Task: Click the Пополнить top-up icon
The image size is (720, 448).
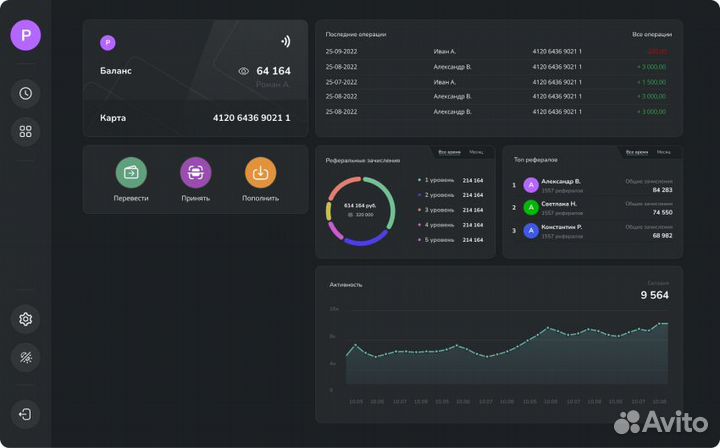Action: pyautogui.click(x=260, y=173)
